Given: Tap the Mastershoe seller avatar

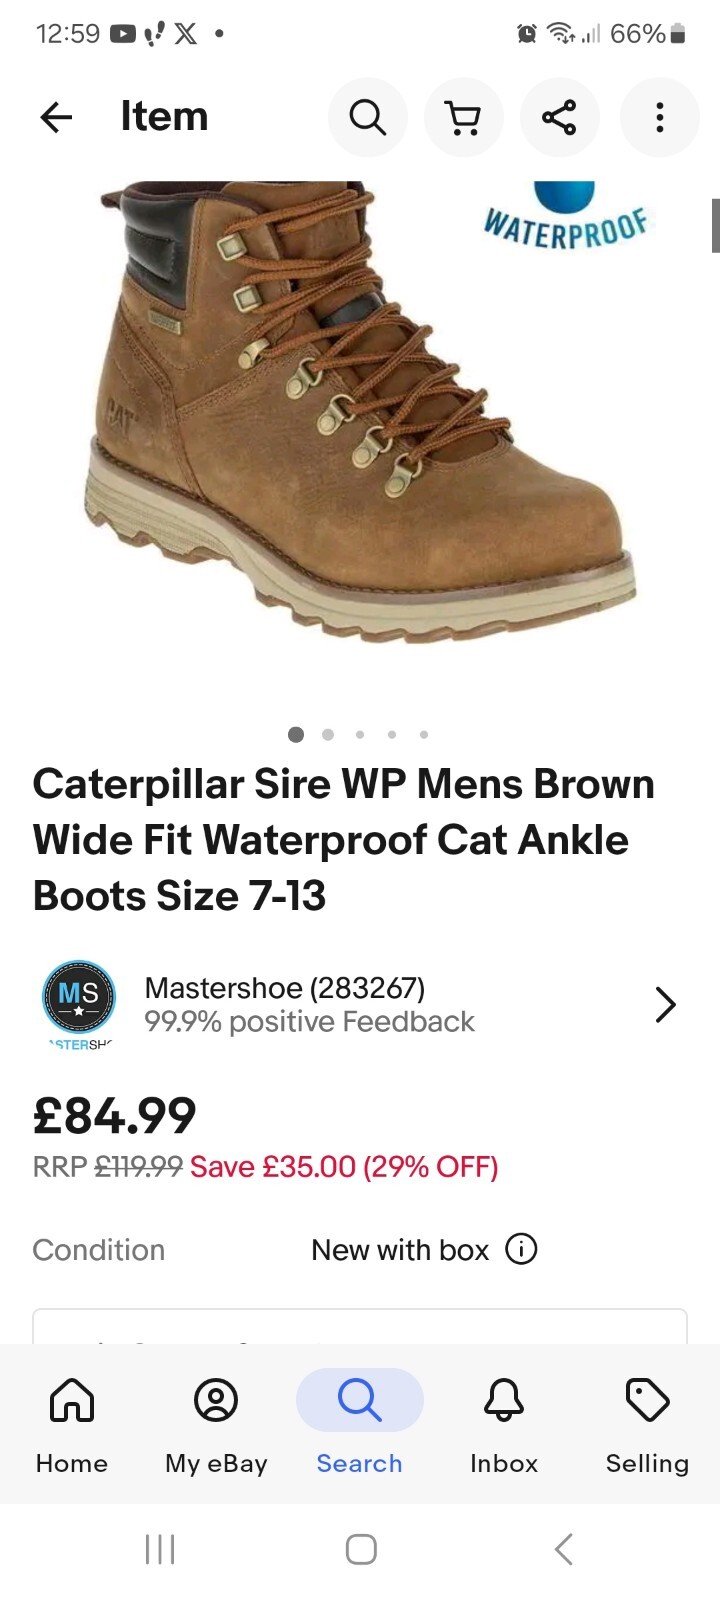Looking at the screenshot, I should coord(78,1000).
